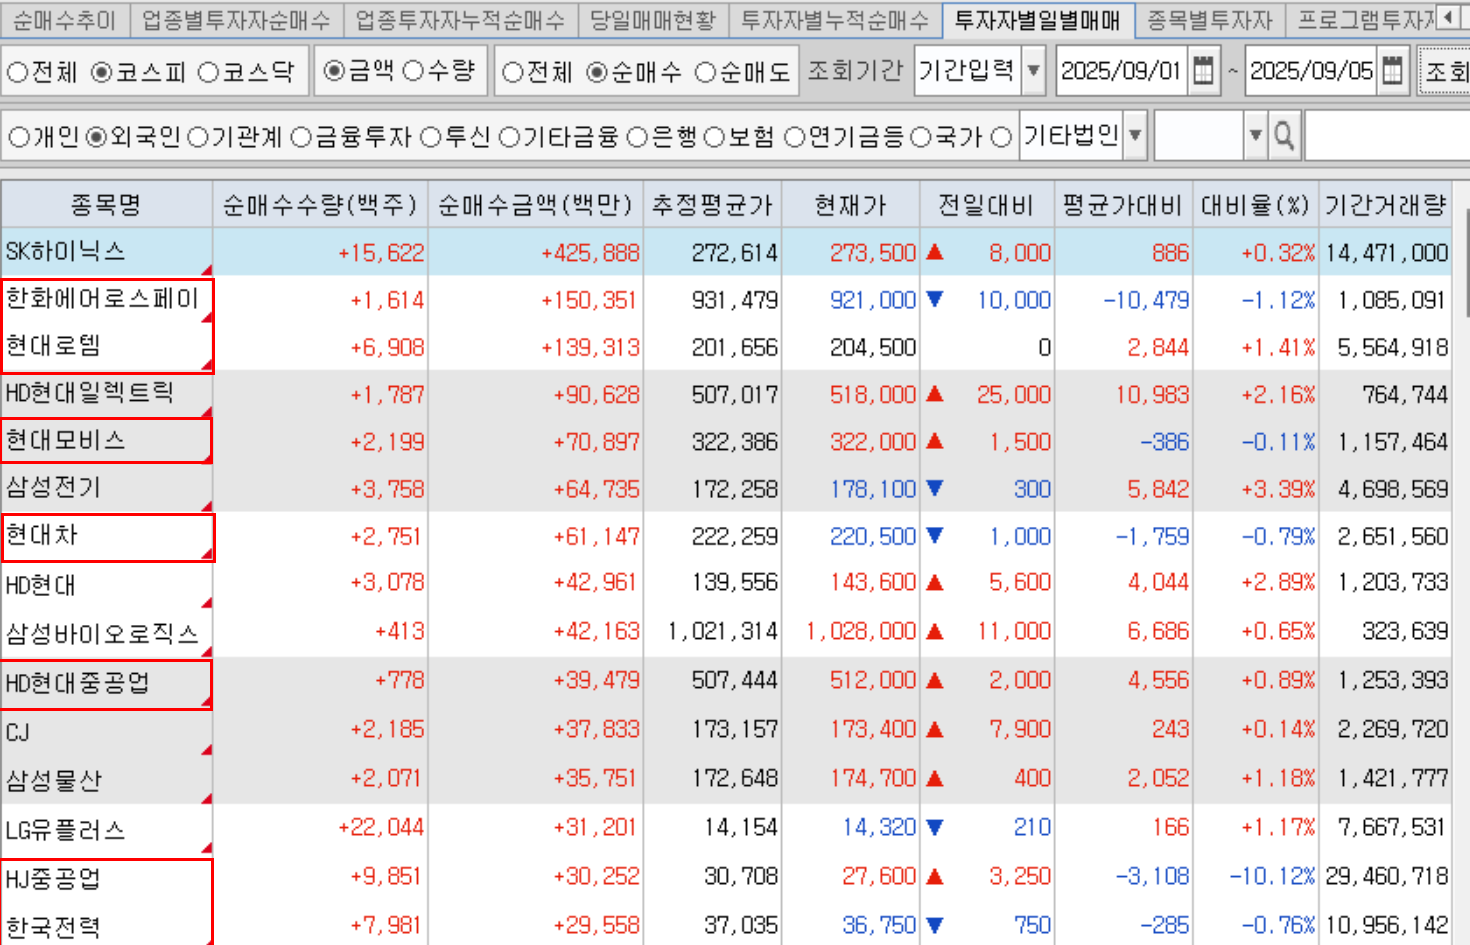Open the empty combo box beside search icon

tap(1255, 136)
